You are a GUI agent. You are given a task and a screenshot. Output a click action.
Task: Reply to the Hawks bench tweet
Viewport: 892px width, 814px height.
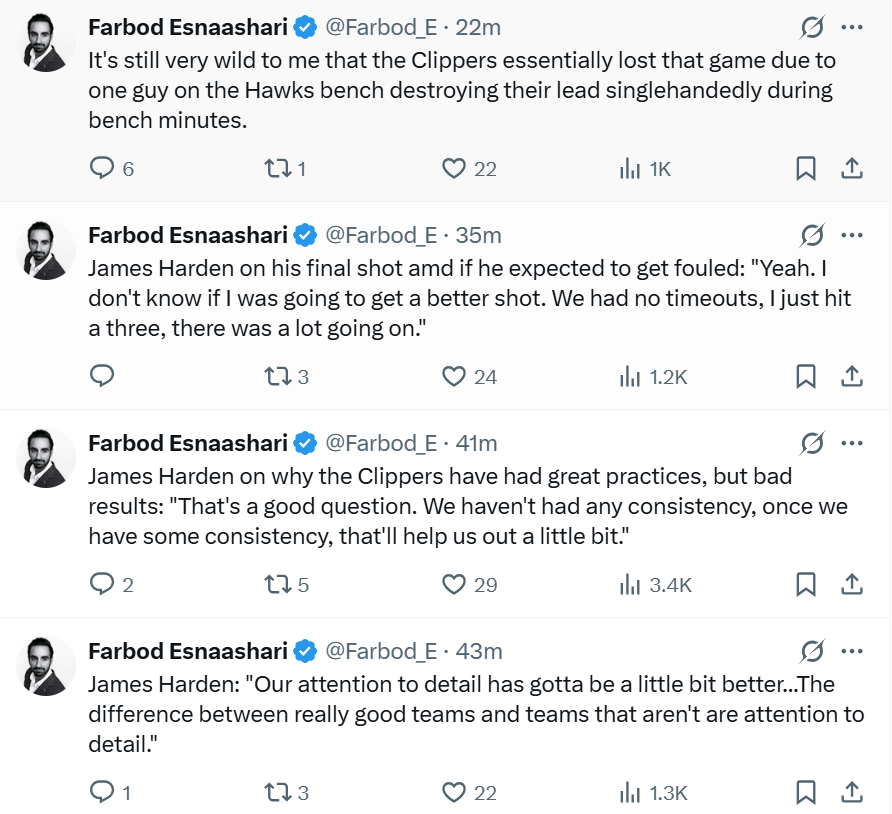pyautogui.click(x=102, y=169)
